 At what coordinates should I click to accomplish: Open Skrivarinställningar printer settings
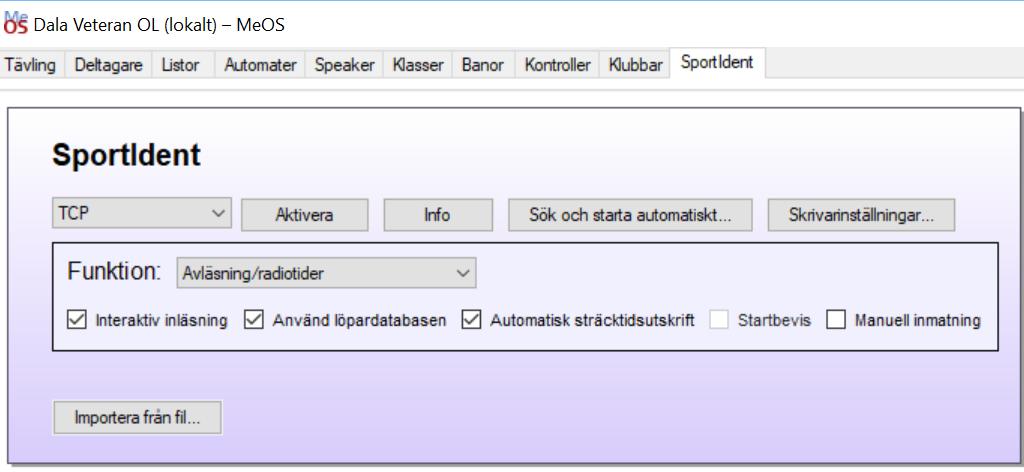pyautogui.click(x=861, y=215)
